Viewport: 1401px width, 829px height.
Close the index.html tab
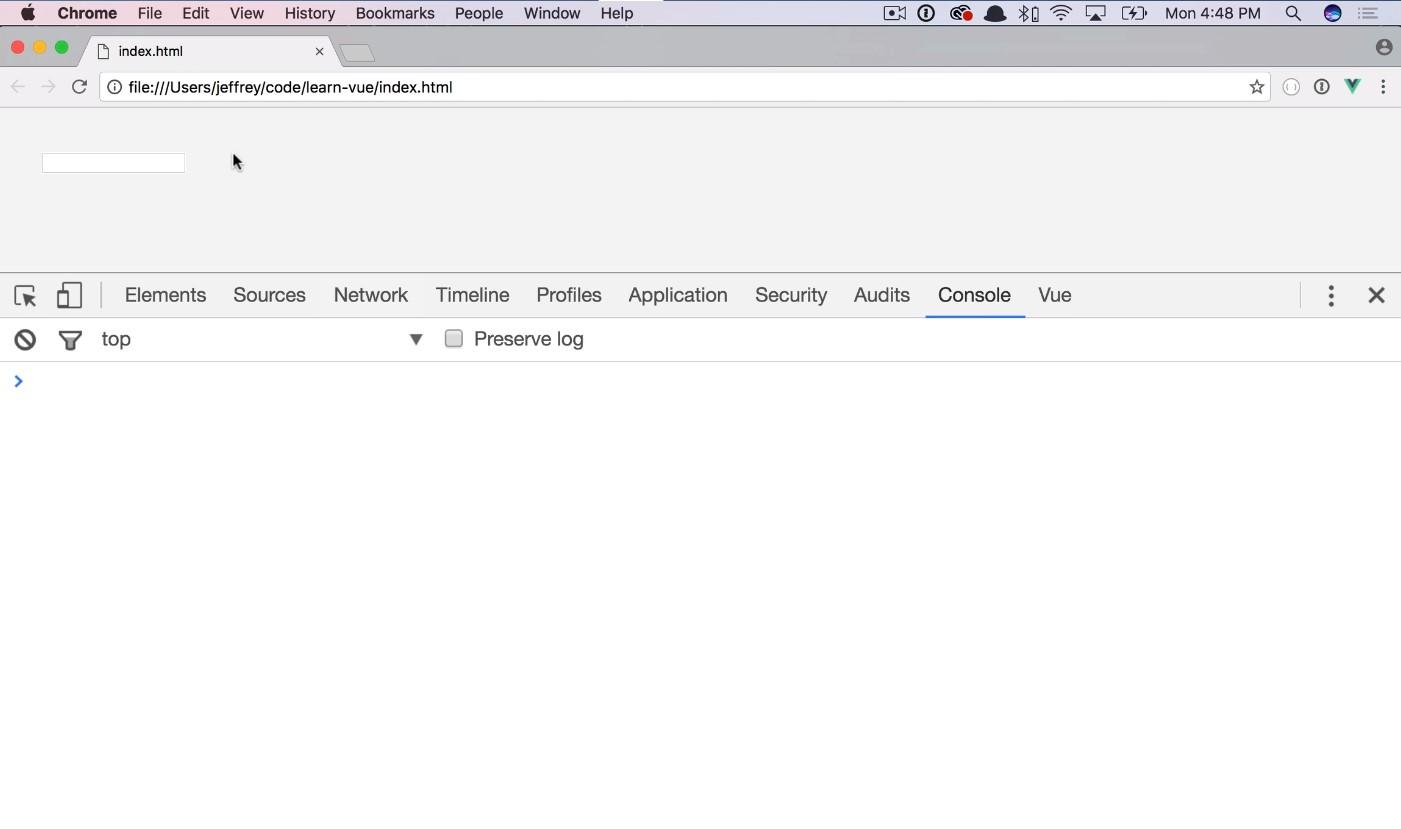[319, 51]
